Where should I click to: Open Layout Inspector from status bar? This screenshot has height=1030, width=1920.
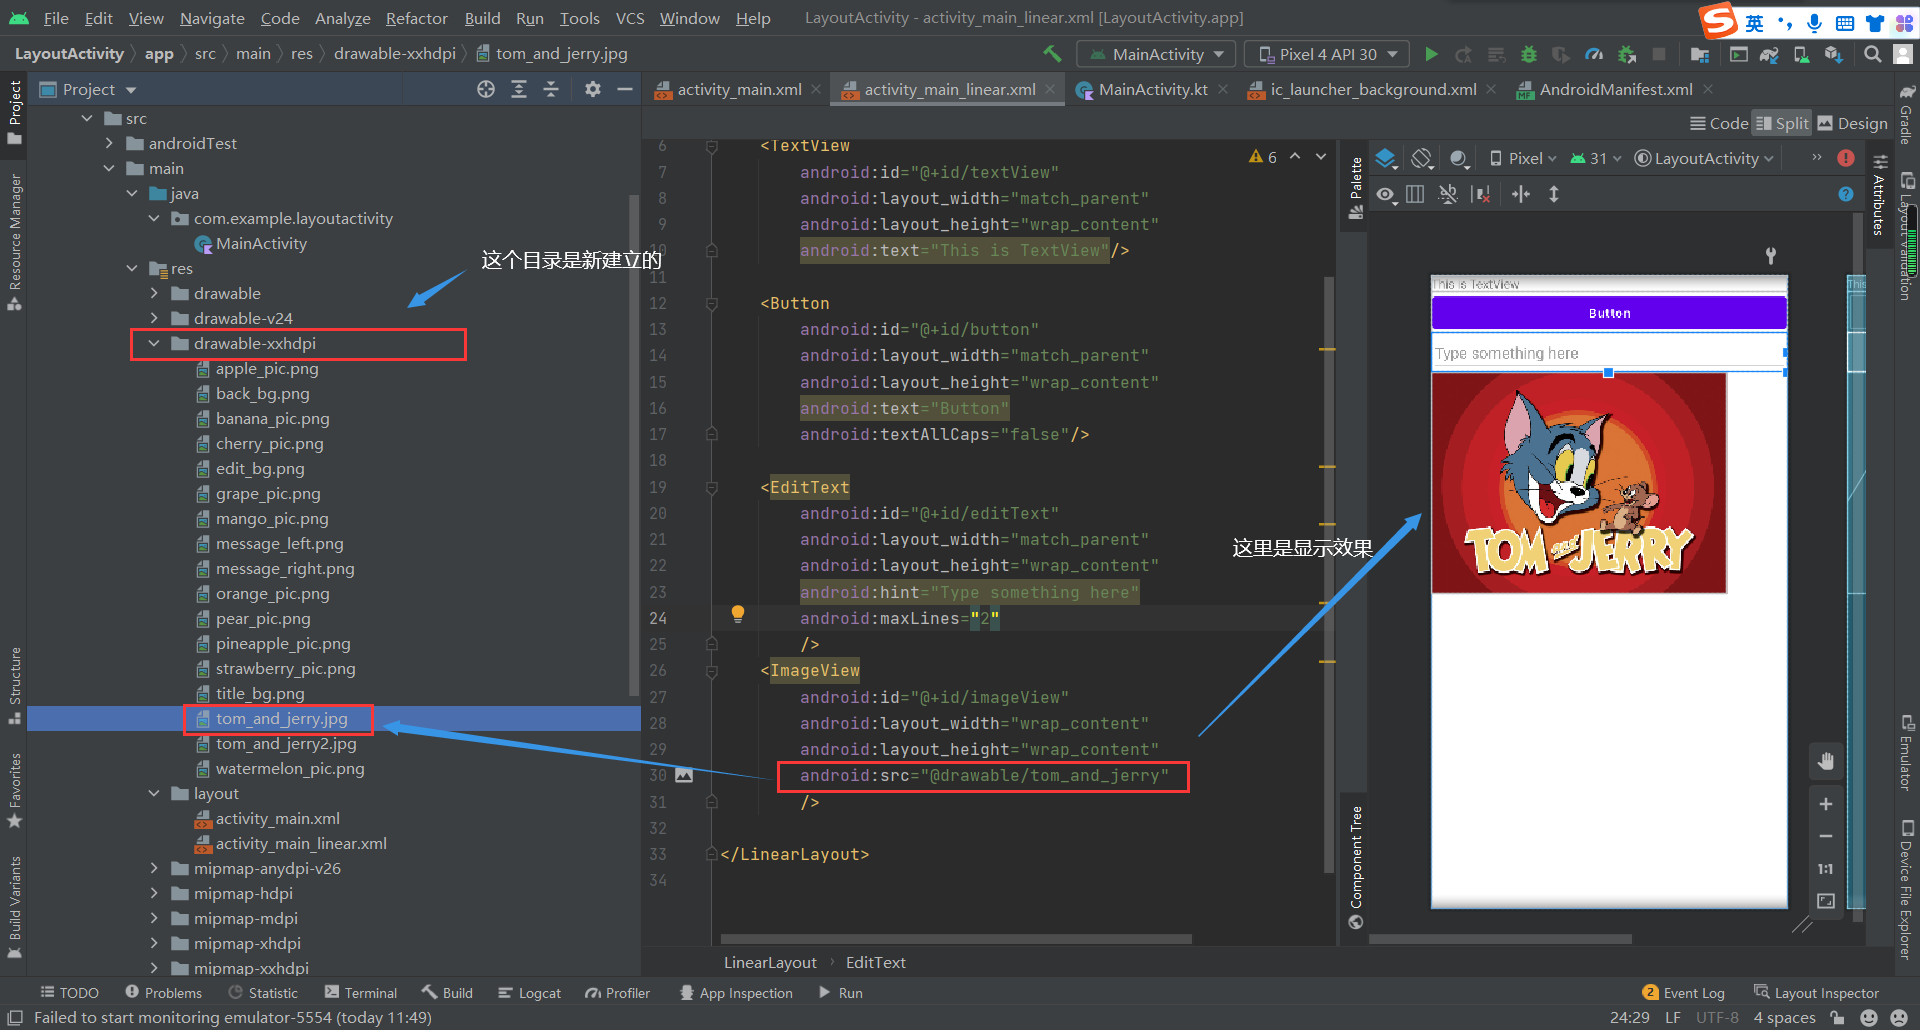[1817, 992]
